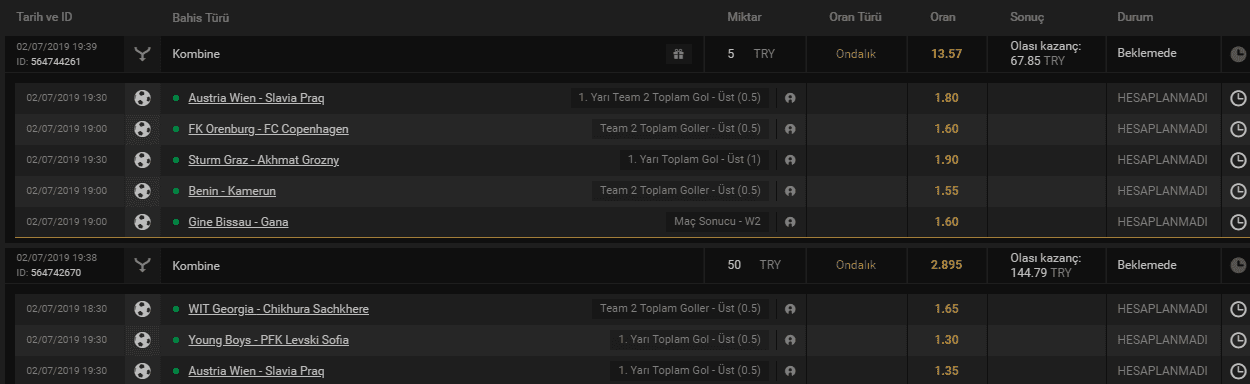Open the Young Boys - PFK Levski Sofia link

[268, 340]
